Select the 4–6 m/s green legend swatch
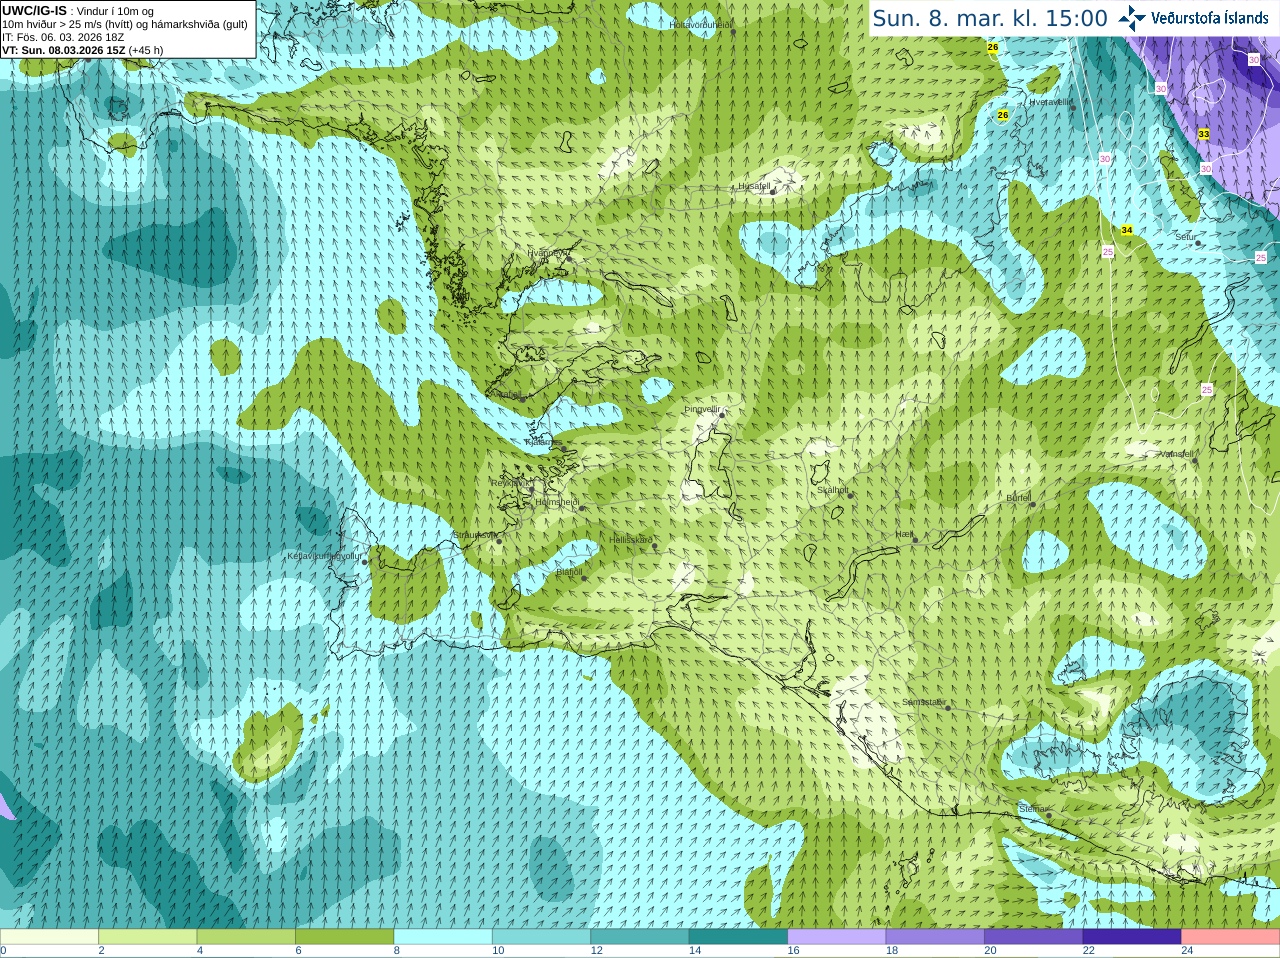Viewport: 1280px width, 958px height. click(246, 937)
